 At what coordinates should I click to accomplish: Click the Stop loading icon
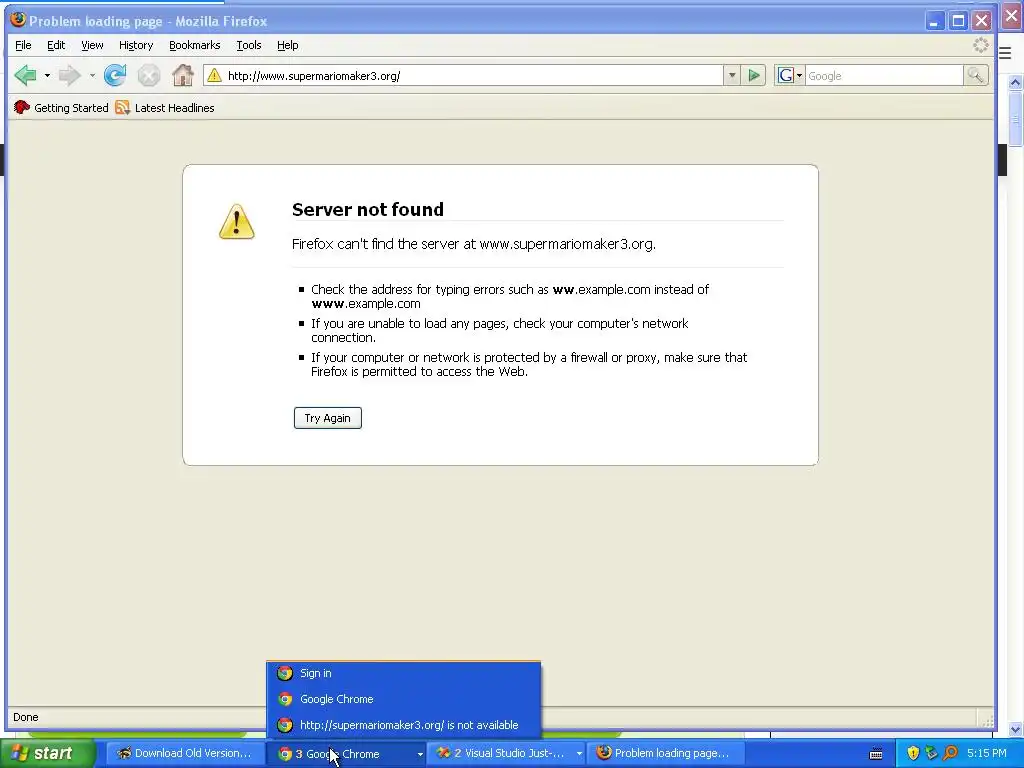149,76
